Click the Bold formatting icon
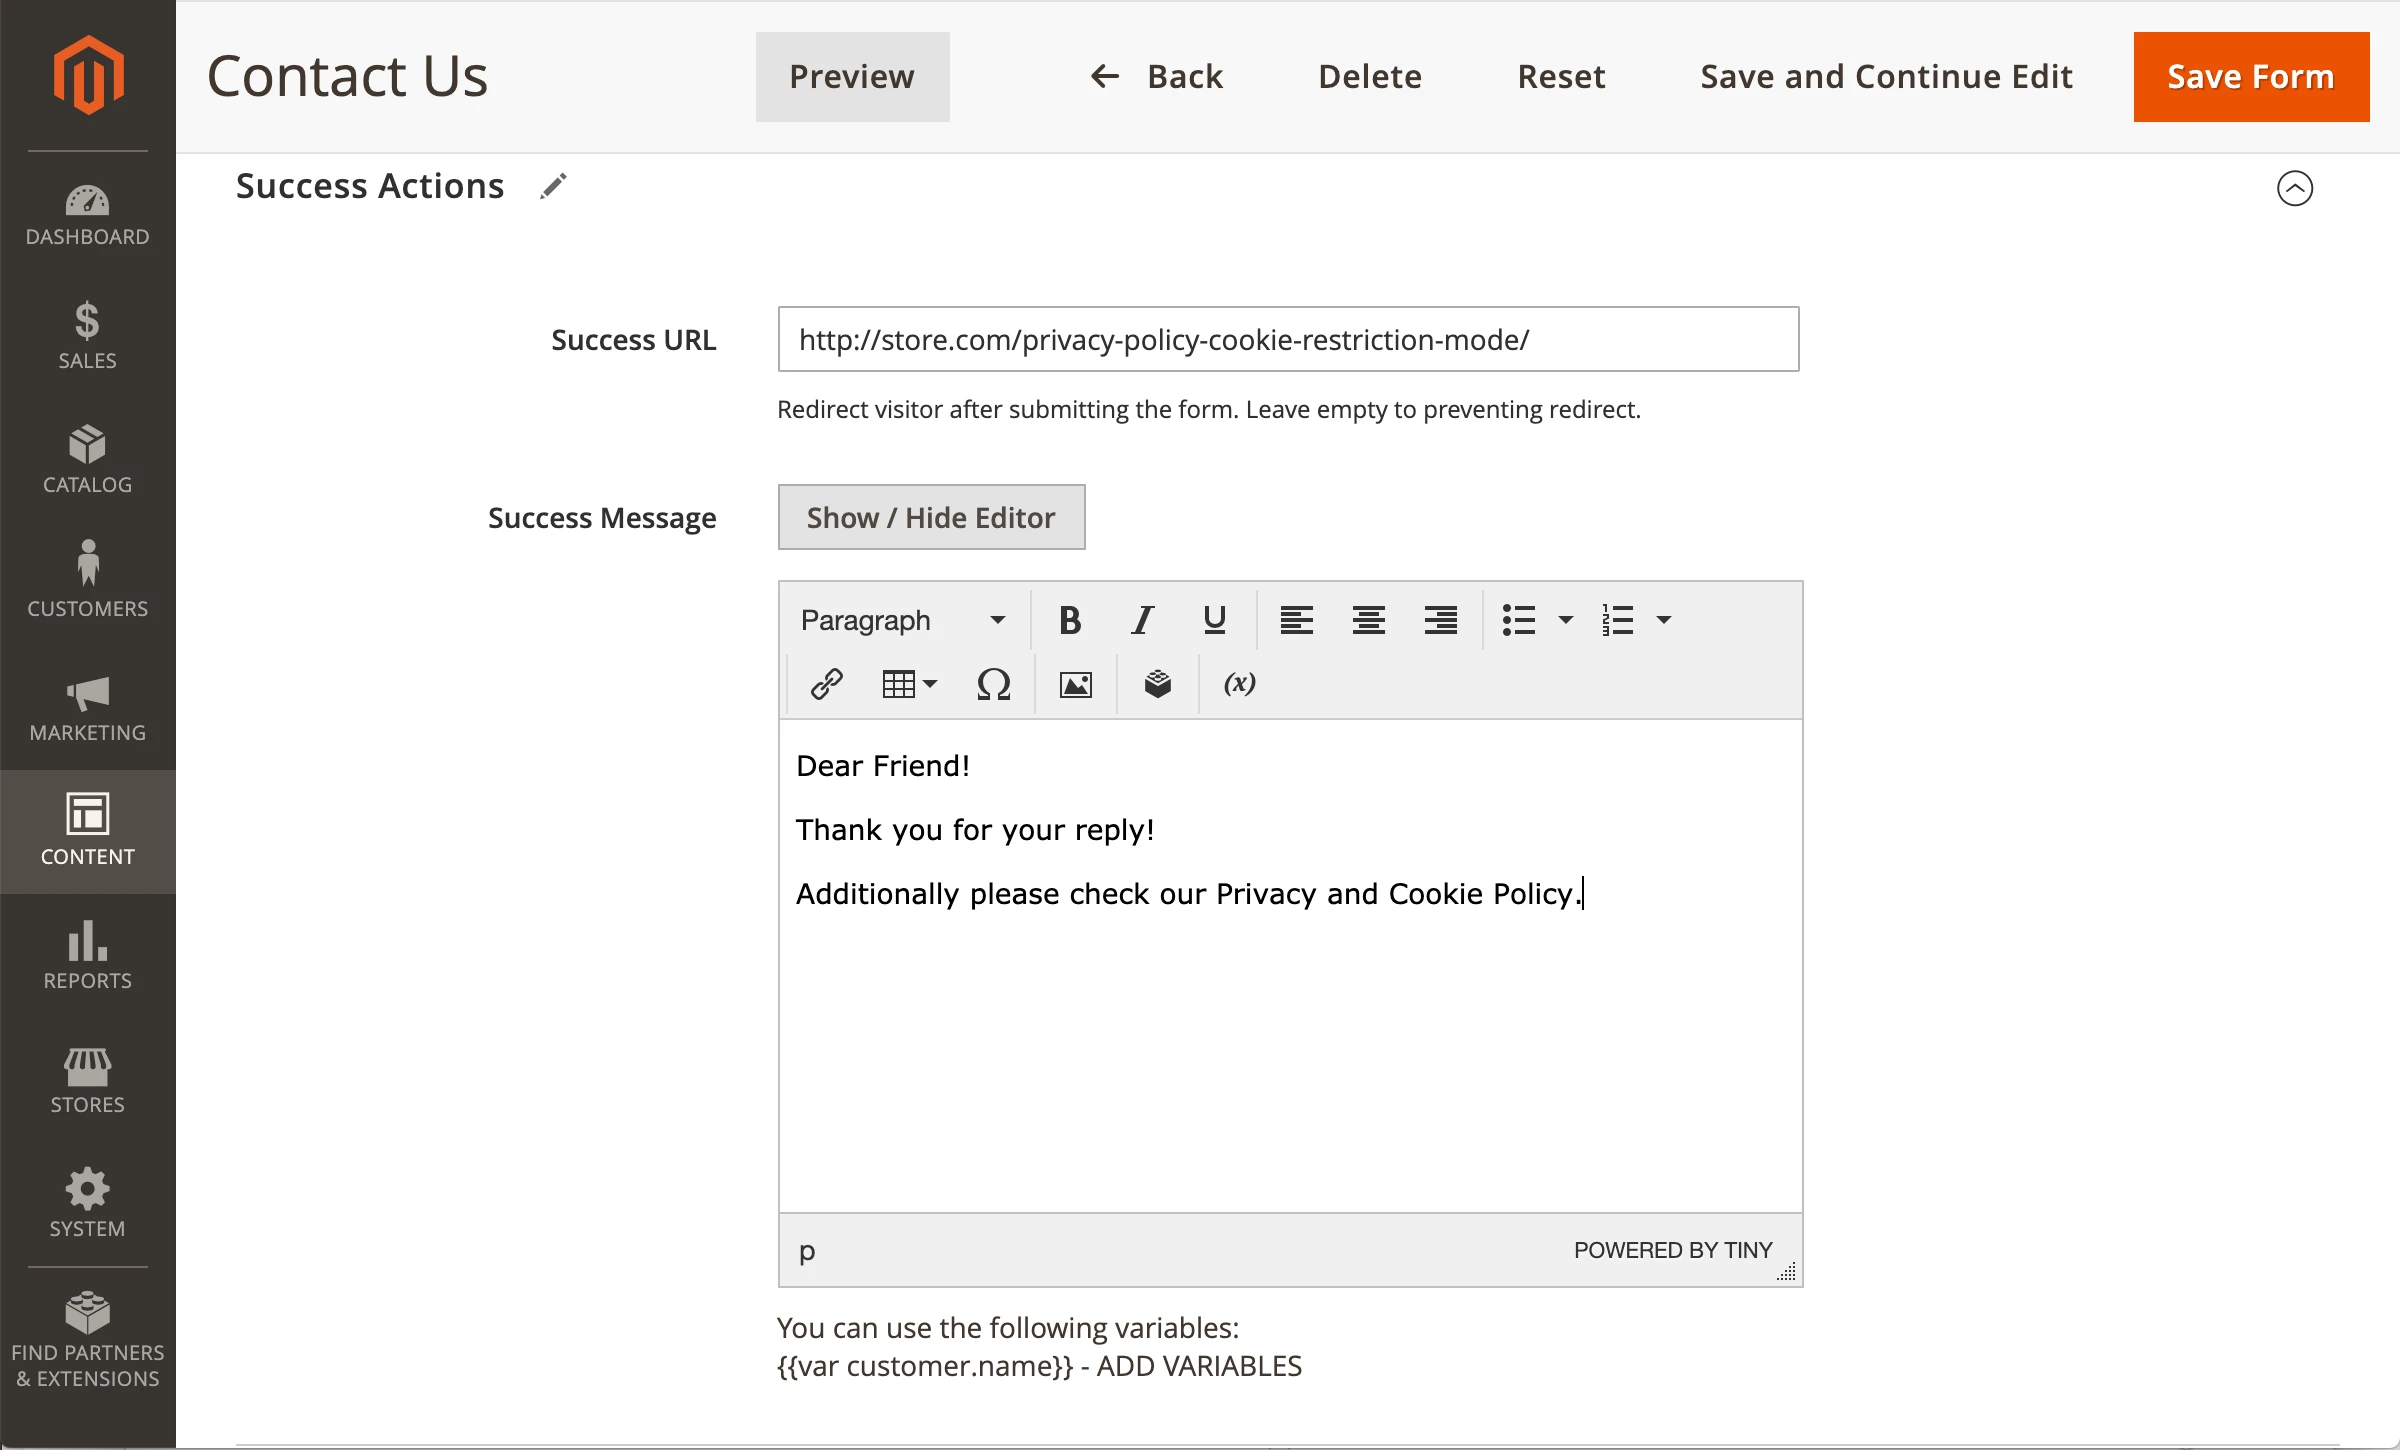Screen dimensions: 2400x1450 1069,620
